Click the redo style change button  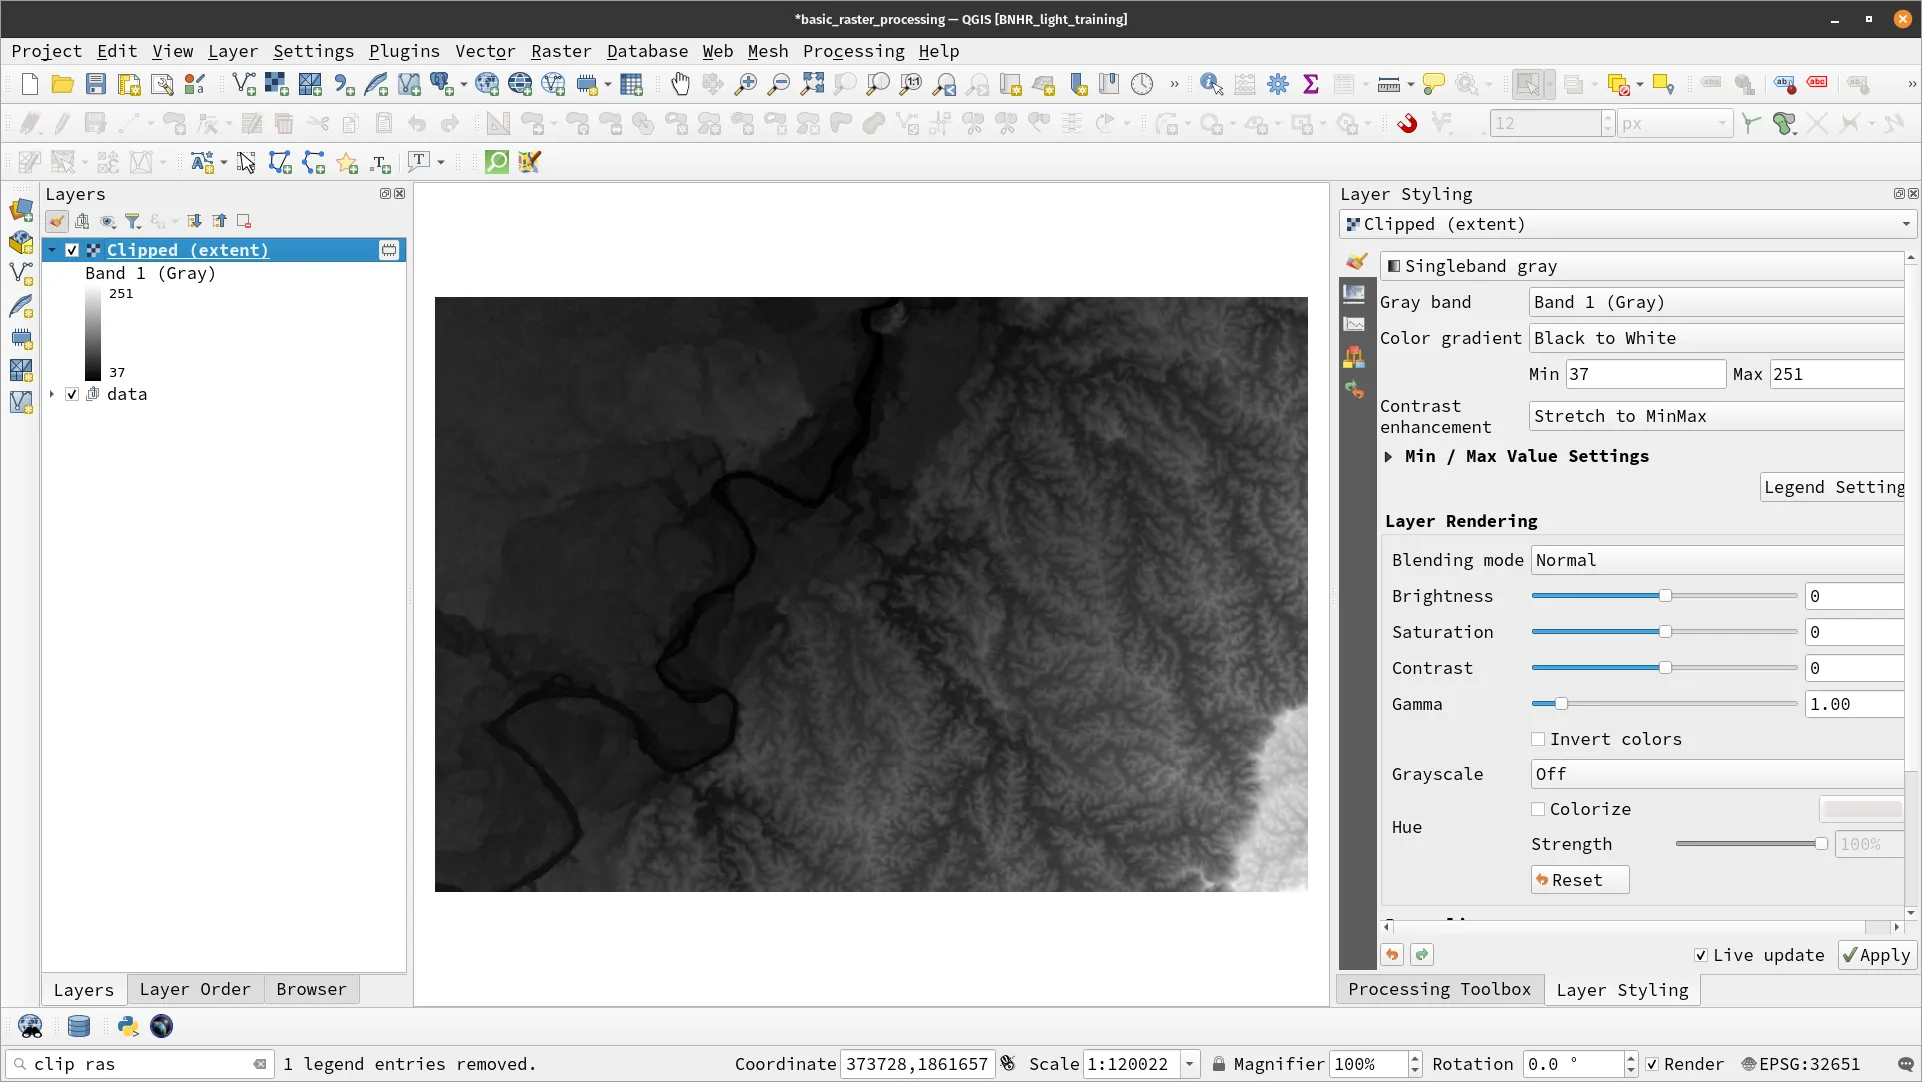pyautogui.click(x=1422, y=955)
